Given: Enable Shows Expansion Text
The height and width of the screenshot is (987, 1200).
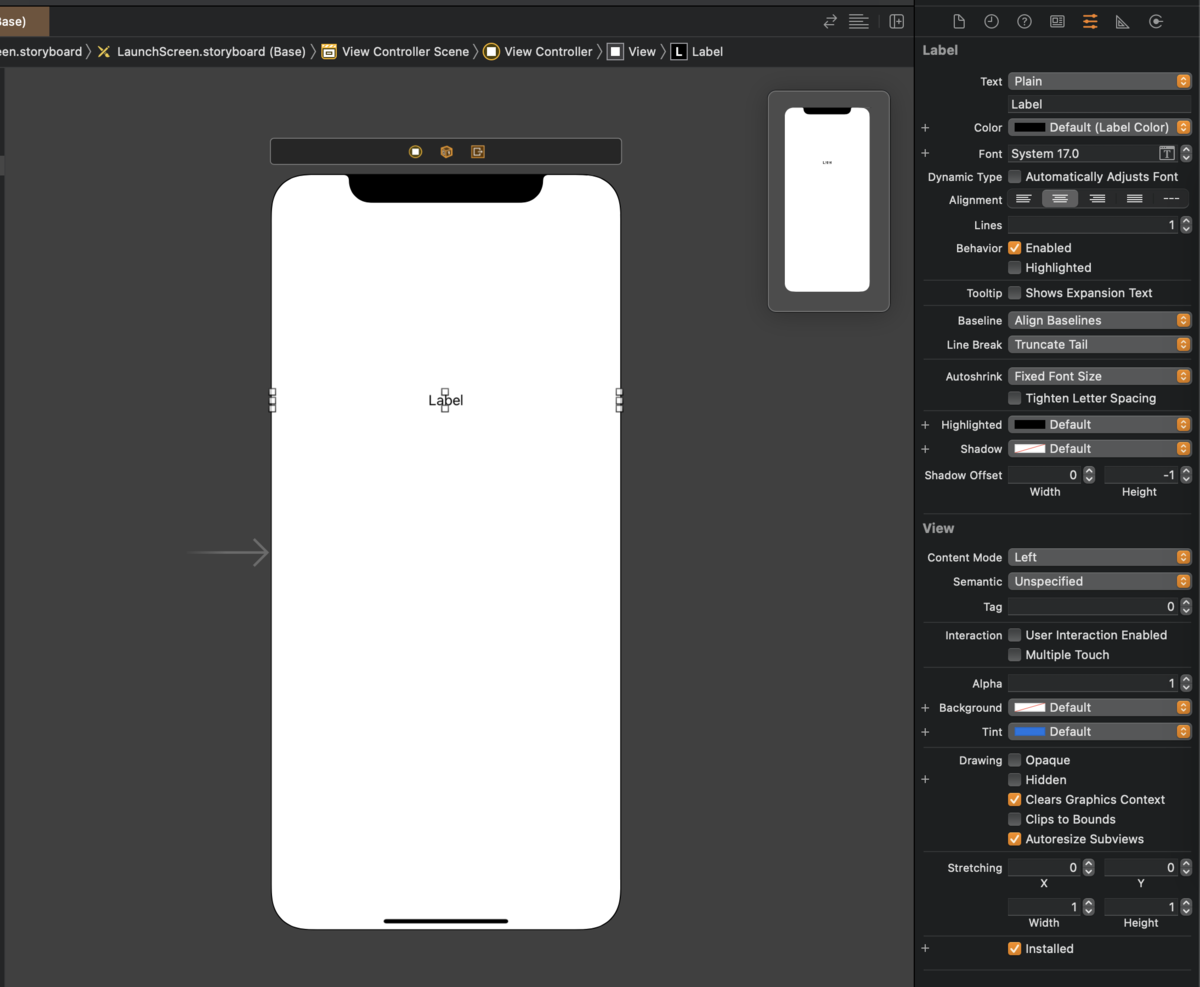Looking at the screenshot, I should coord(1015,293).
